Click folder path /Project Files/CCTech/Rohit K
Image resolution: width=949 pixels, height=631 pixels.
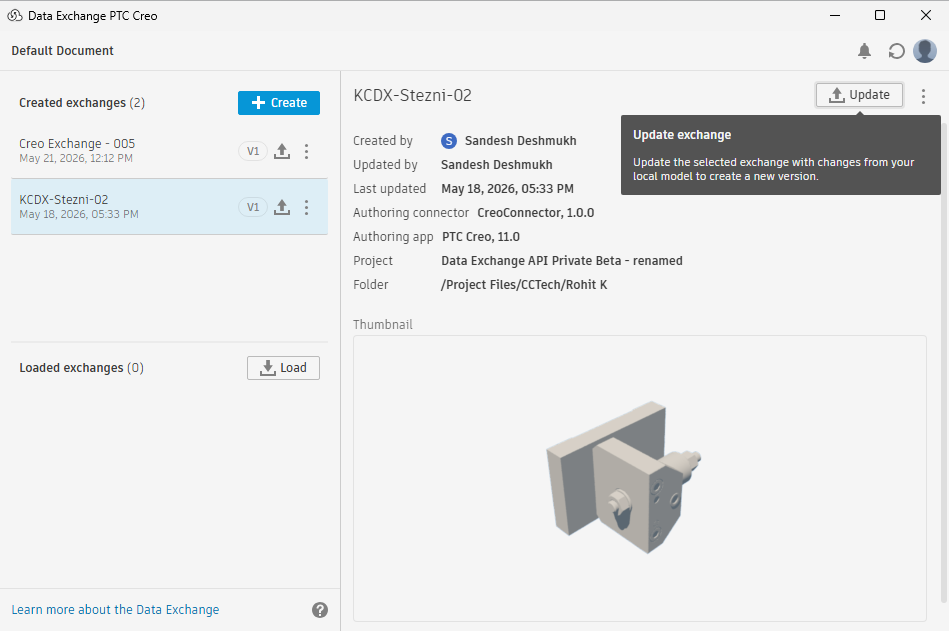(524, 285)
